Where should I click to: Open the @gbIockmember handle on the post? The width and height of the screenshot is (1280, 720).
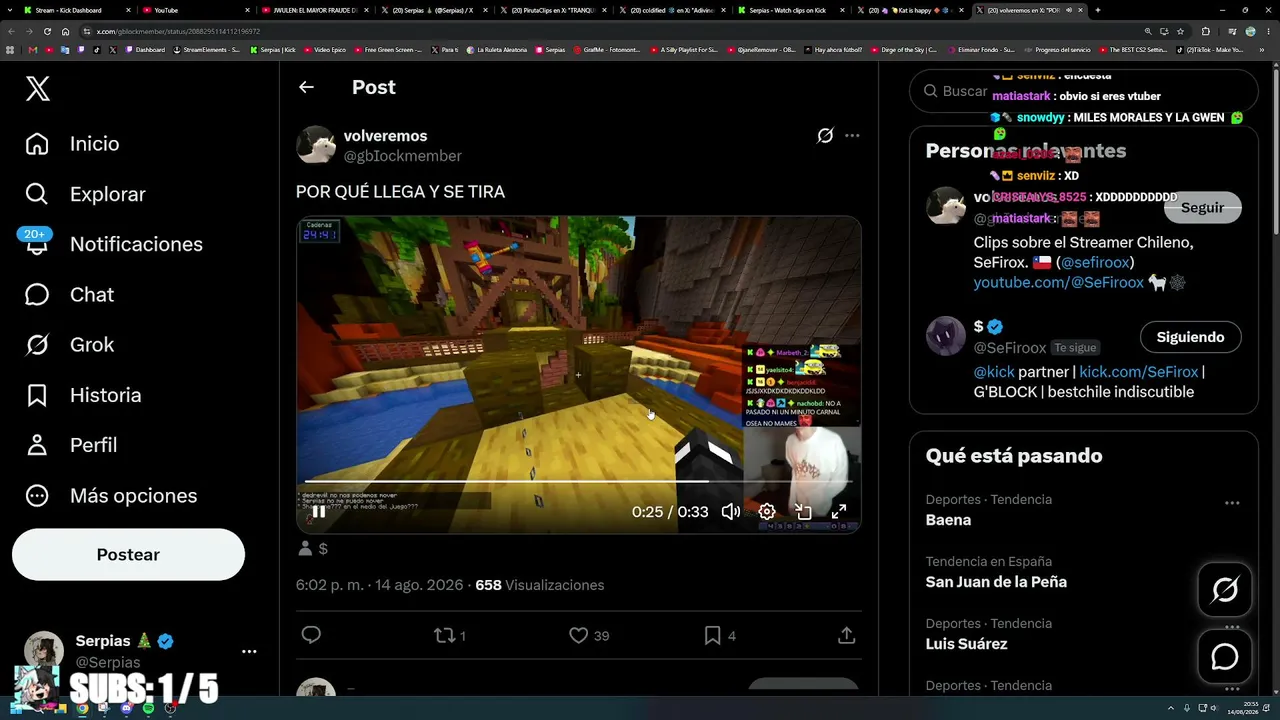(x=403, y=156)
